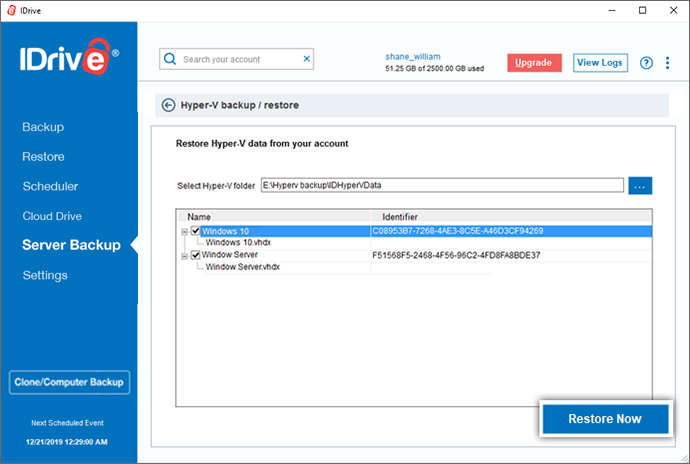This screenshot has height=464, width=690.
Task: Minimize the IDrive window
Action: (612, 11)
